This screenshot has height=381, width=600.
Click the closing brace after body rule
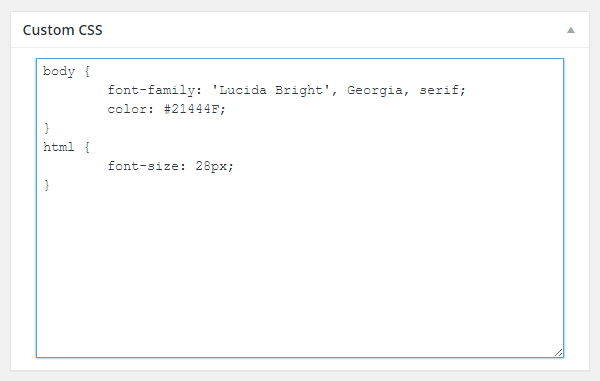[x=47, y=128]
